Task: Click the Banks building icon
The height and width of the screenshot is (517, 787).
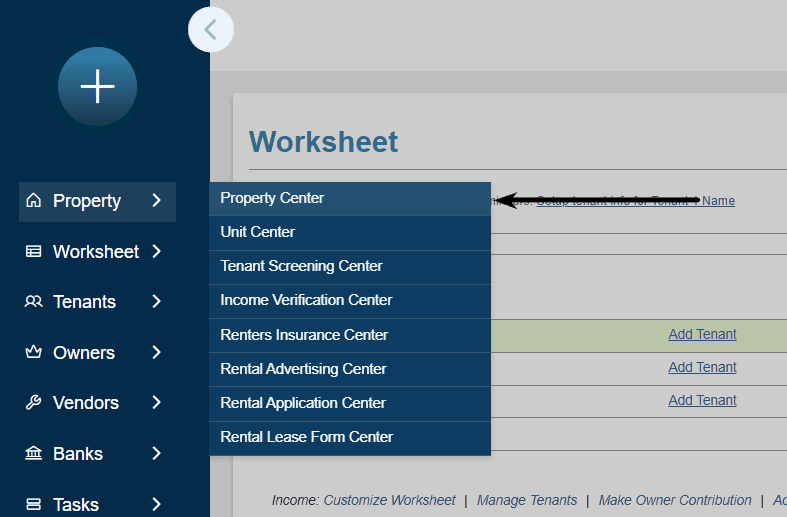Action: [x=34, y=454]
